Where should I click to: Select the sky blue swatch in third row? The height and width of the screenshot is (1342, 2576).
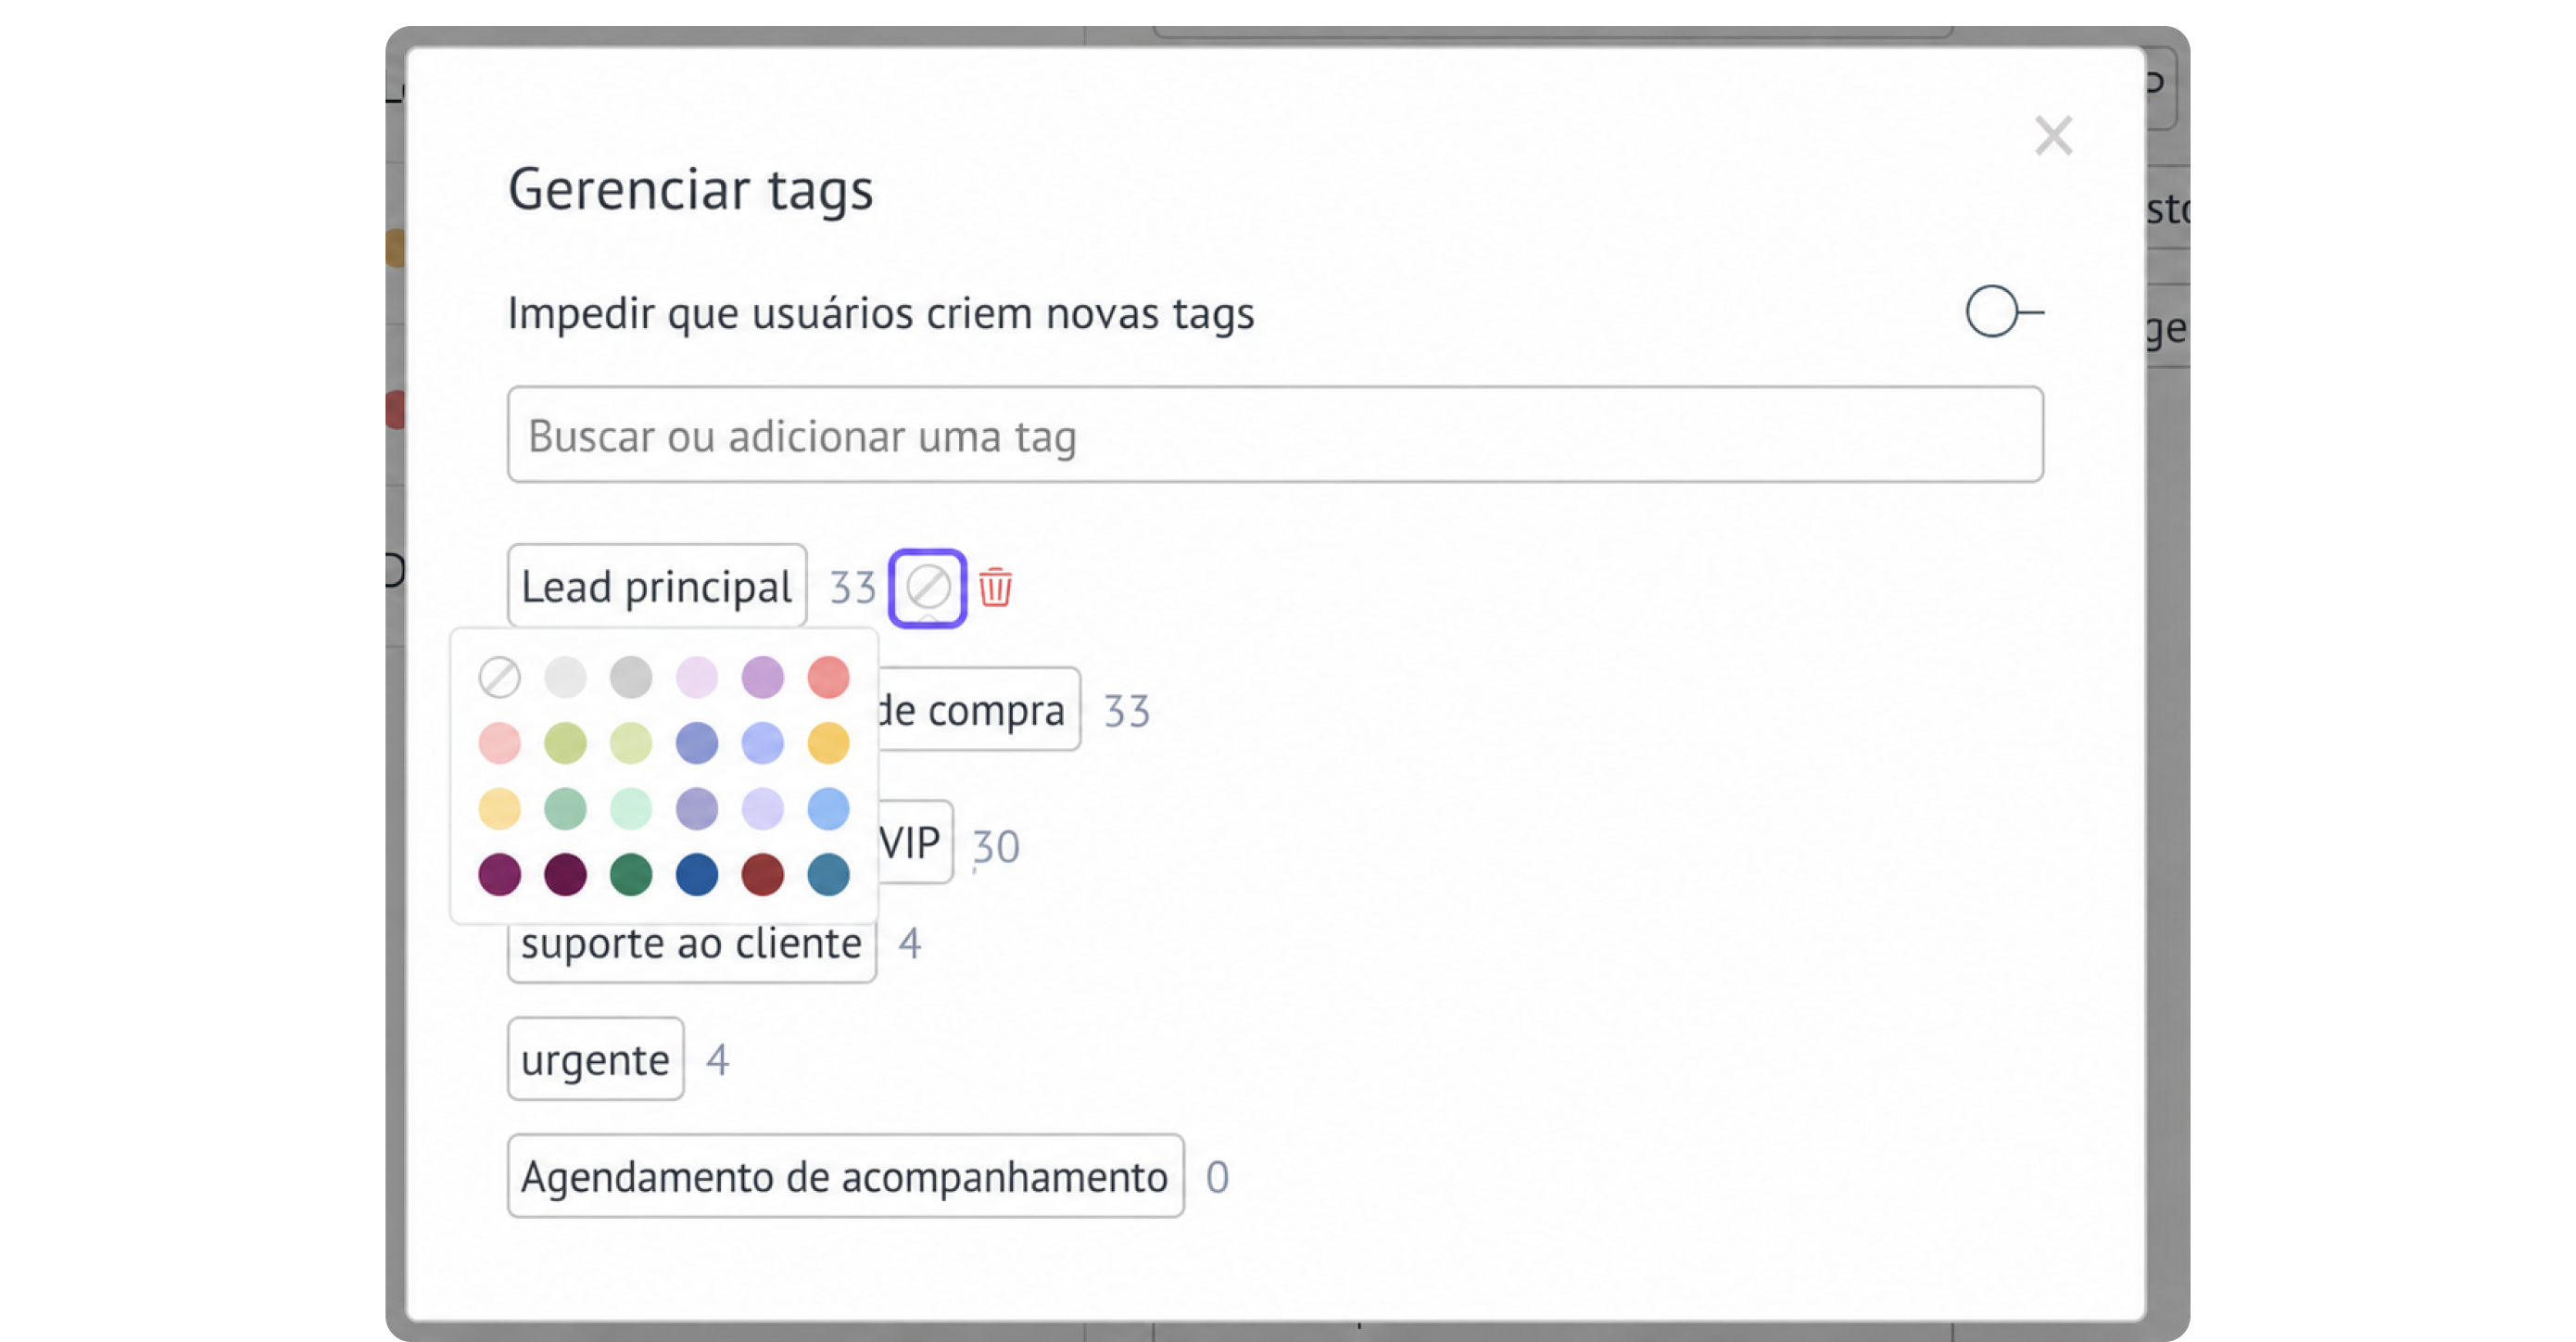(x=828, y=808)
